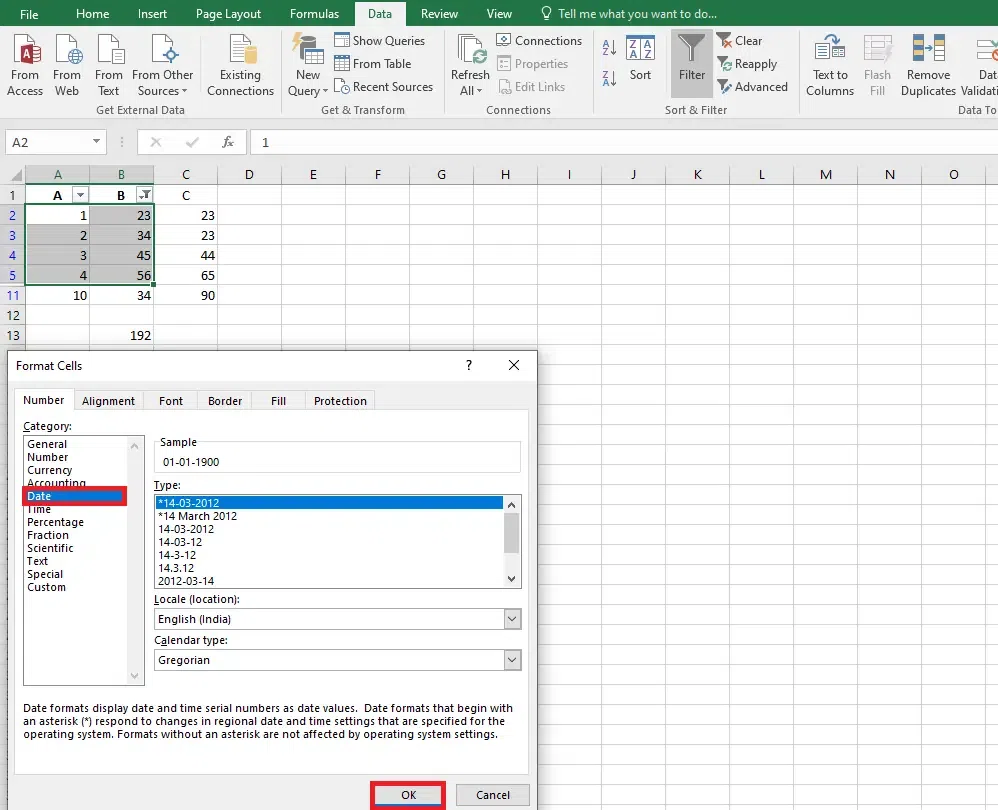Switch to the Alignment tab
This screenshot has width=998, height=810.
108,401
